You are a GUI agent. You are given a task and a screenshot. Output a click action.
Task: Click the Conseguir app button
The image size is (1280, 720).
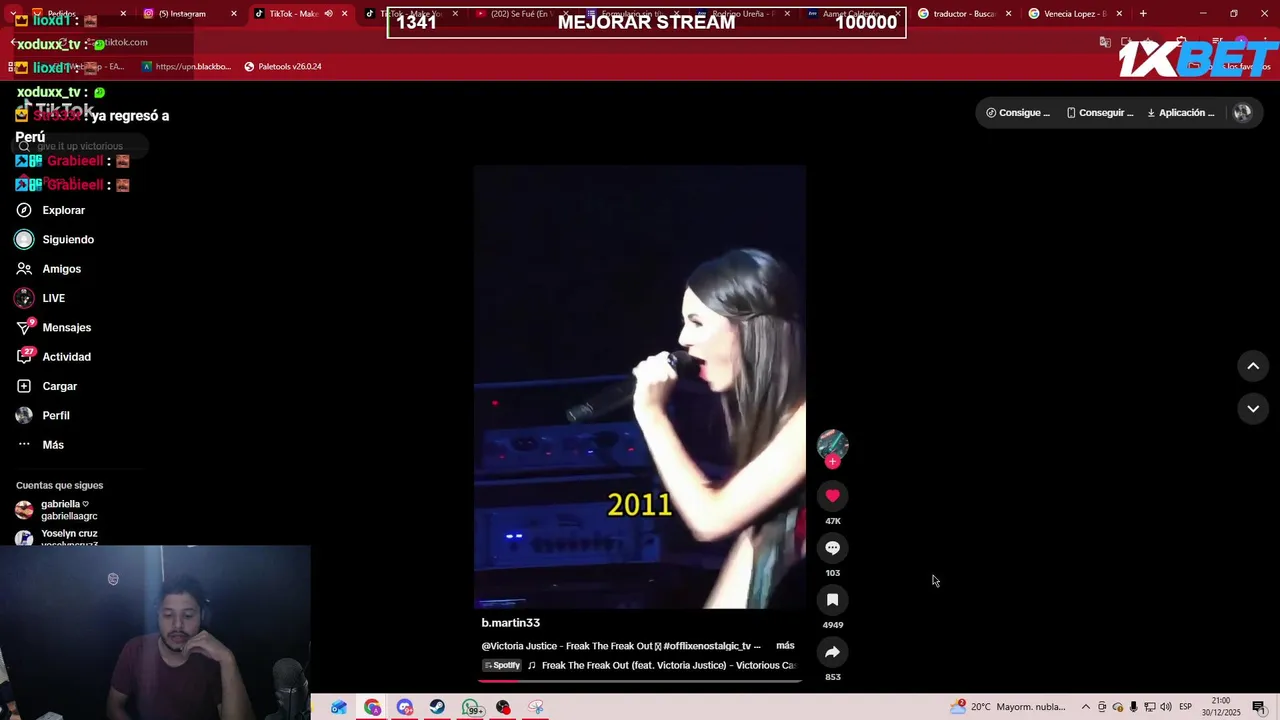(x=1100, y=113)
